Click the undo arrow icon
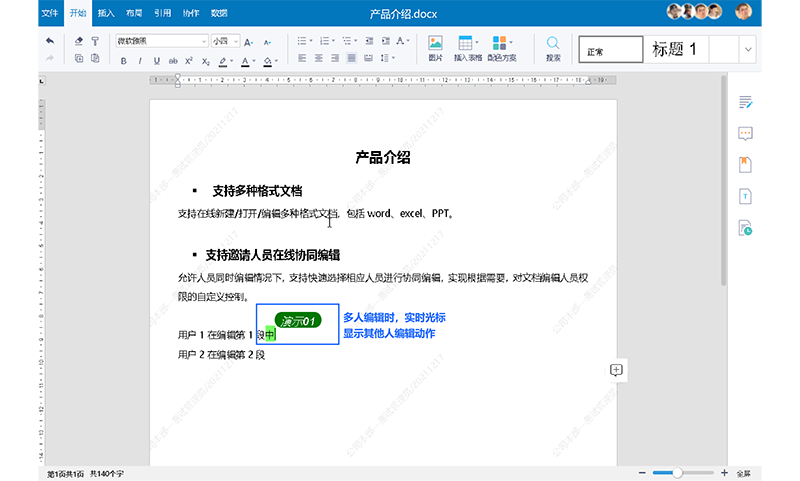800x481 pixels. click(50, 41)
